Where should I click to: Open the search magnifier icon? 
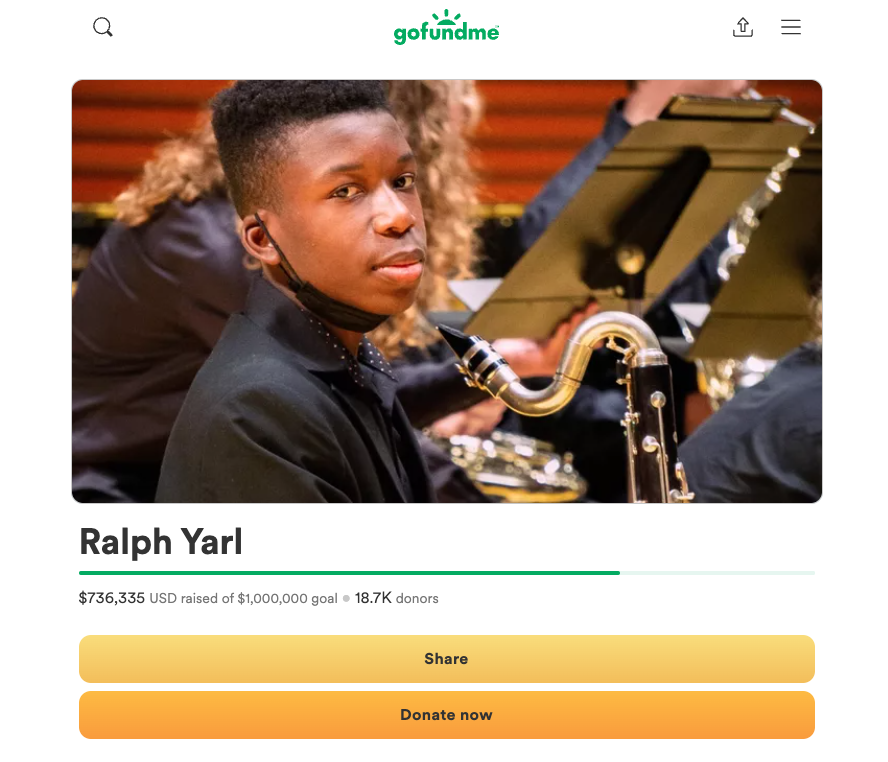103,27
